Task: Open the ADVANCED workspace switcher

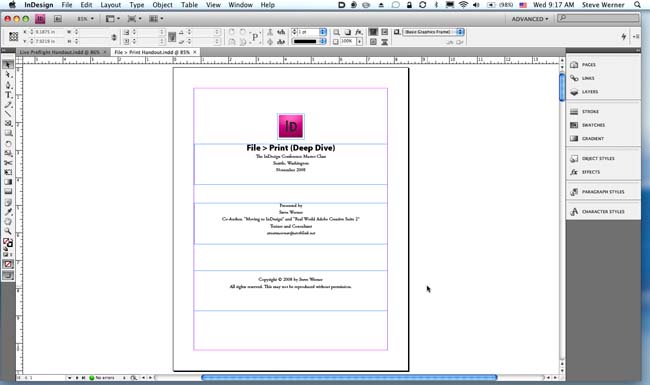Action: [x=529, y=19]
